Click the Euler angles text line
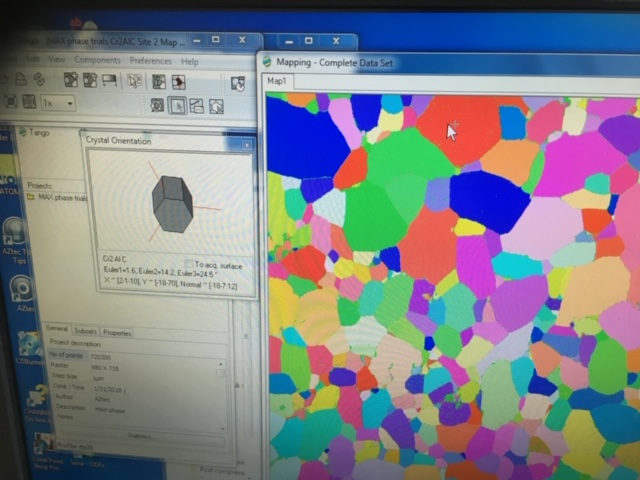This screenshot has height=480, width=640. click(160, 271)
